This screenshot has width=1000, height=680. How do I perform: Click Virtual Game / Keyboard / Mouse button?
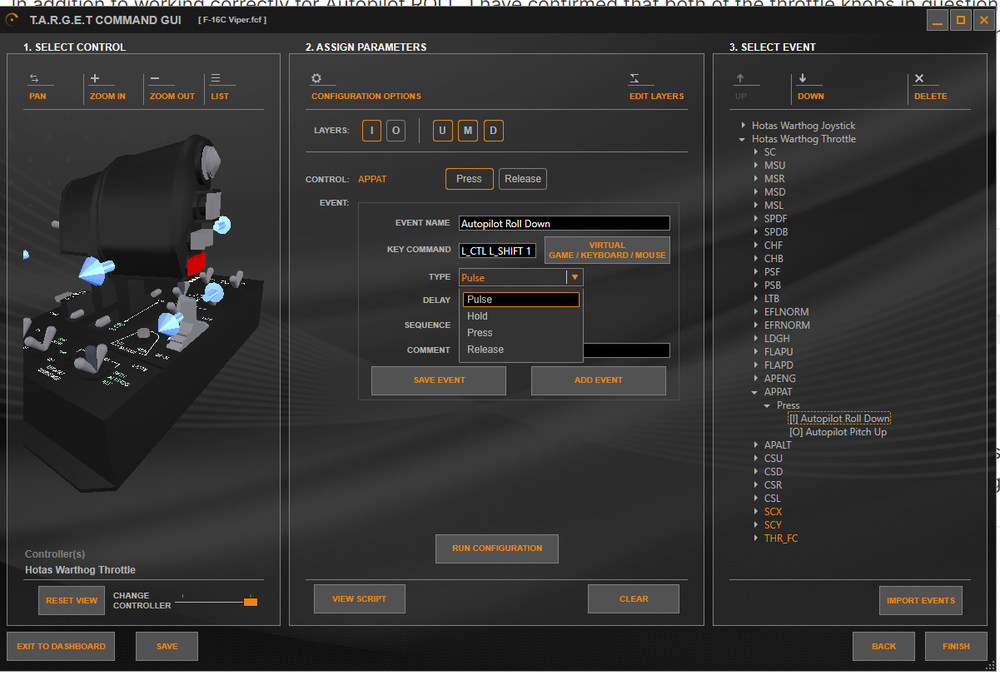tap(607, 250)
